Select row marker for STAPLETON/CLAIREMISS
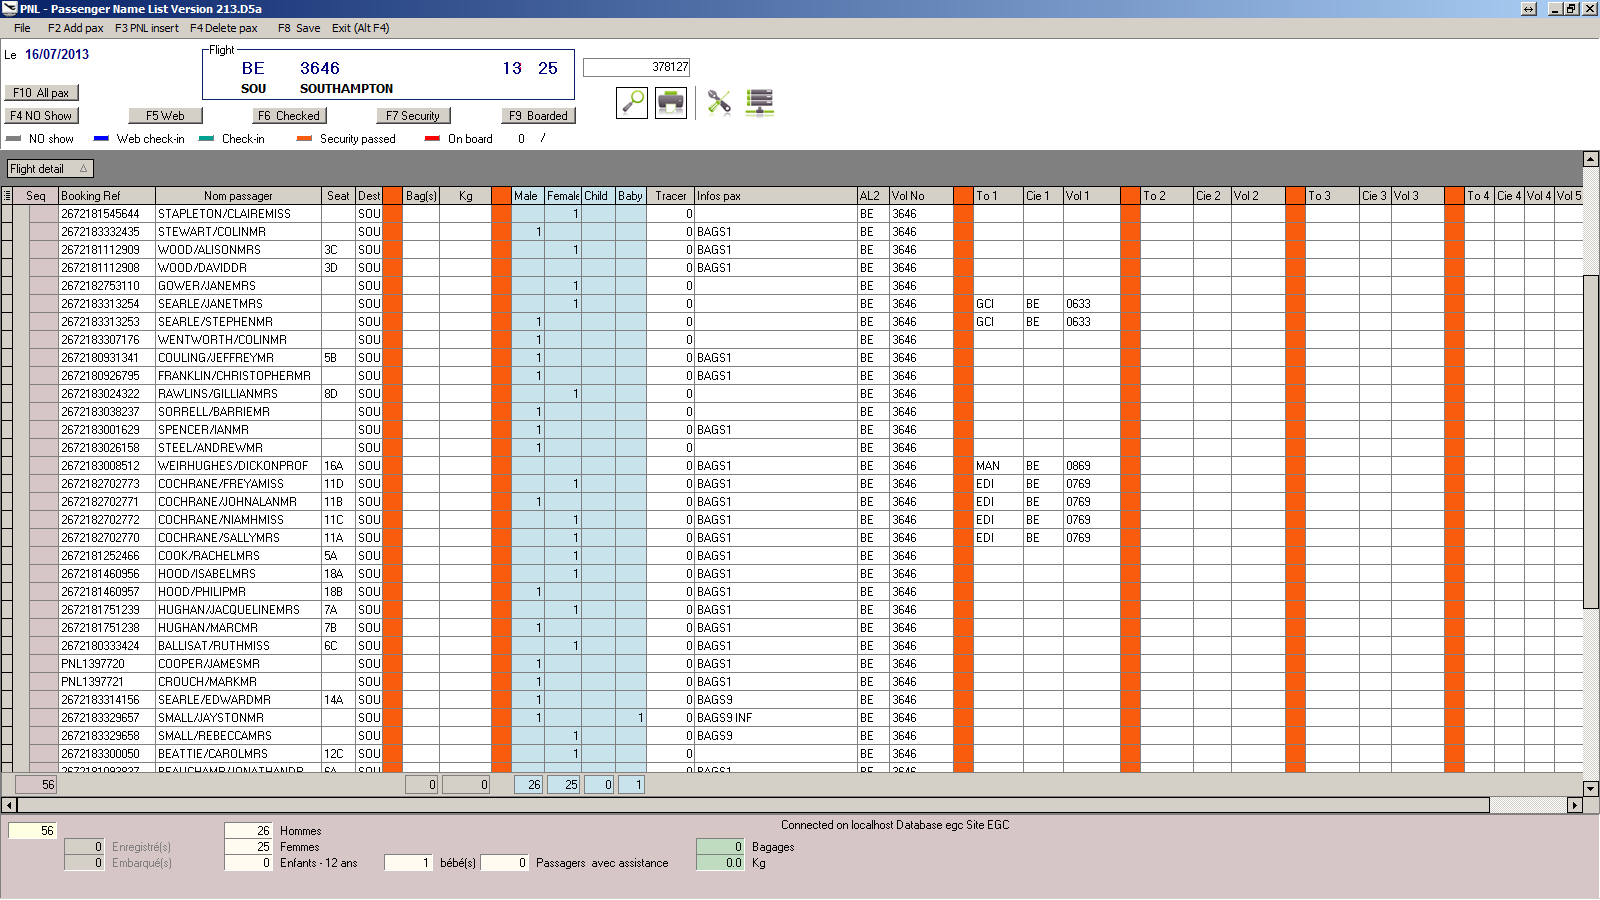Viewport: 1600px width, 900px height. pyautogui.click(x=7, y=214)
